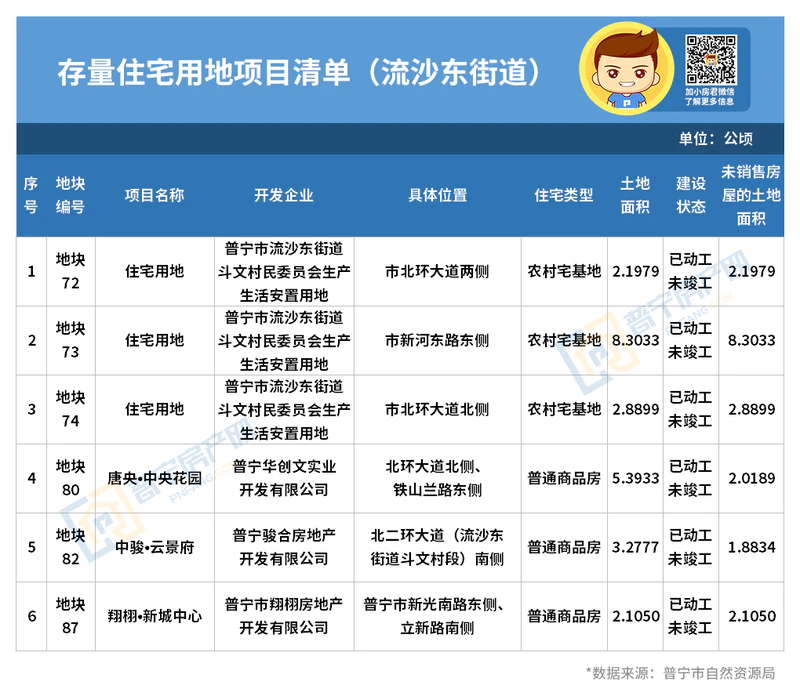
Task: Select the 序号 column header
Action: 31,195
